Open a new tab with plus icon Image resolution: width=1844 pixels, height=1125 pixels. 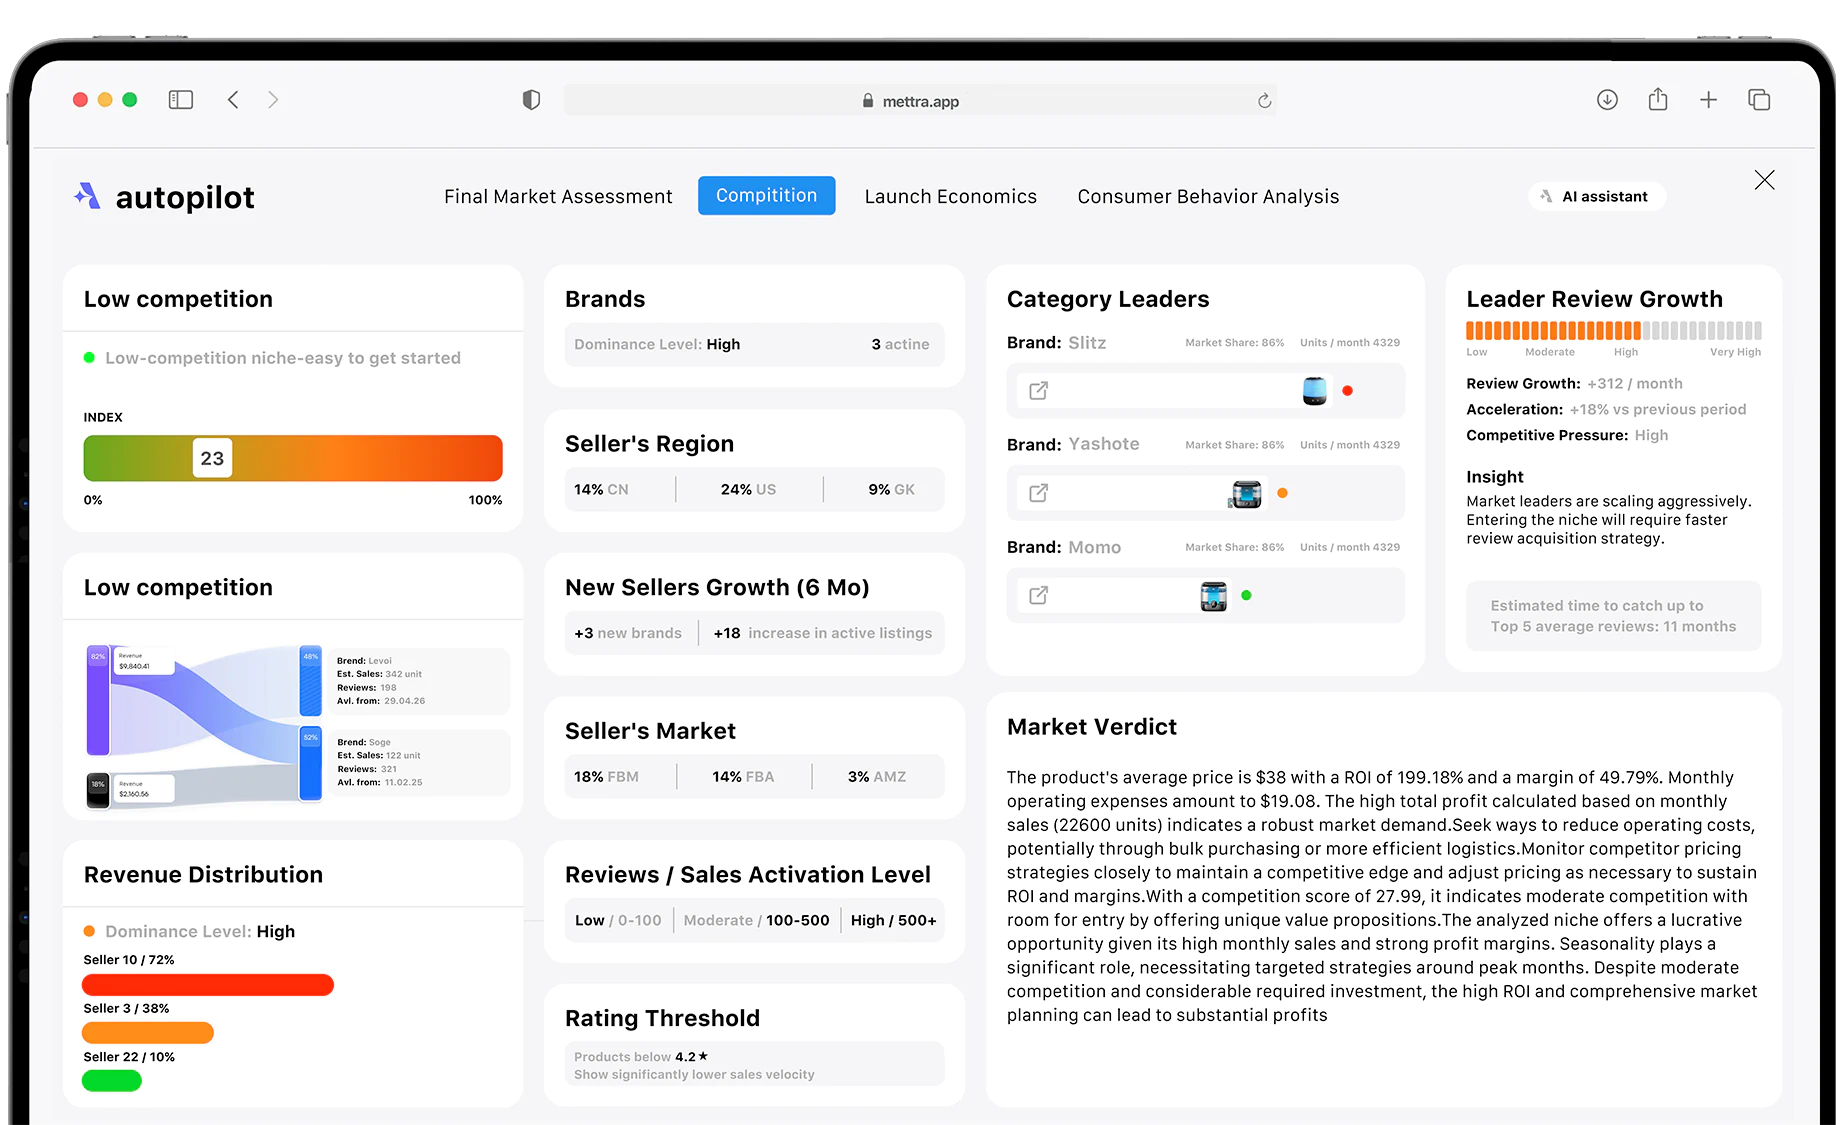click(x=1709, y=100)
